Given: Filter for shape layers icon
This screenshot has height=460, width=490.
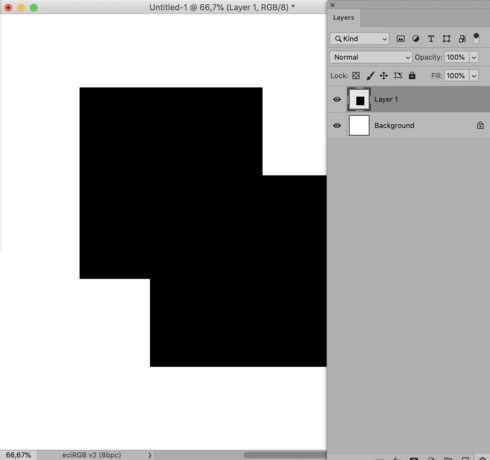Looking at the screenshot, I should pos(446,39).
